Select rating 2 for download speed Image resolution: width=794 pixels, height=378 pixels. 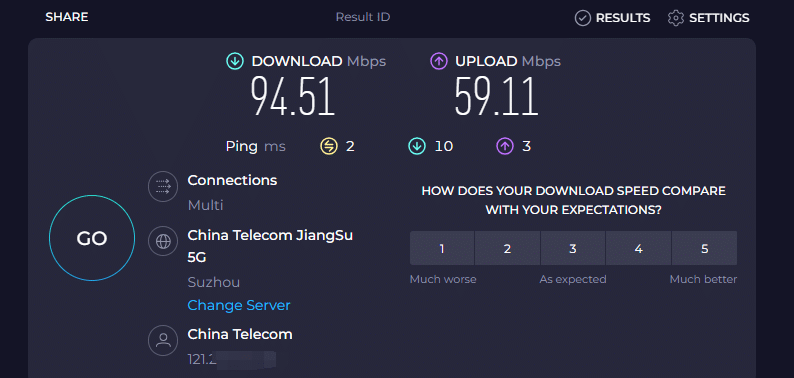point(507,248)
